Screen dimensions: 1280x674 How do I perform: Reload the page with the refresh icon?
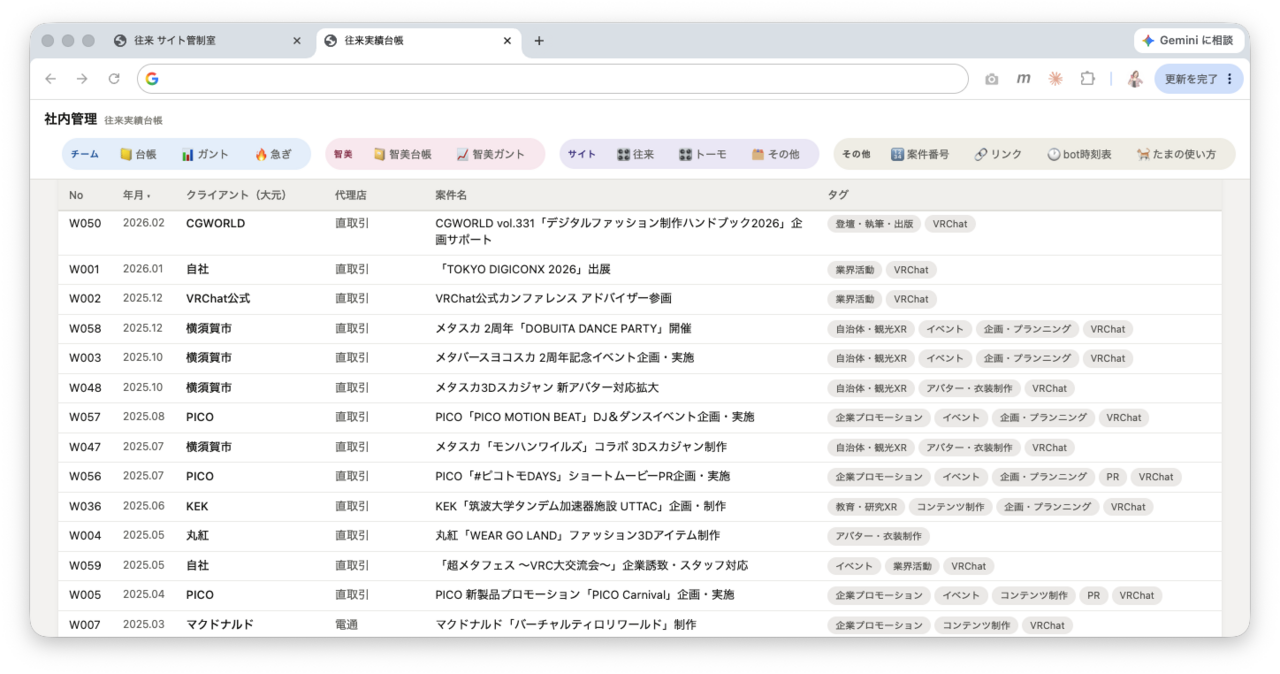click(114, 79)
